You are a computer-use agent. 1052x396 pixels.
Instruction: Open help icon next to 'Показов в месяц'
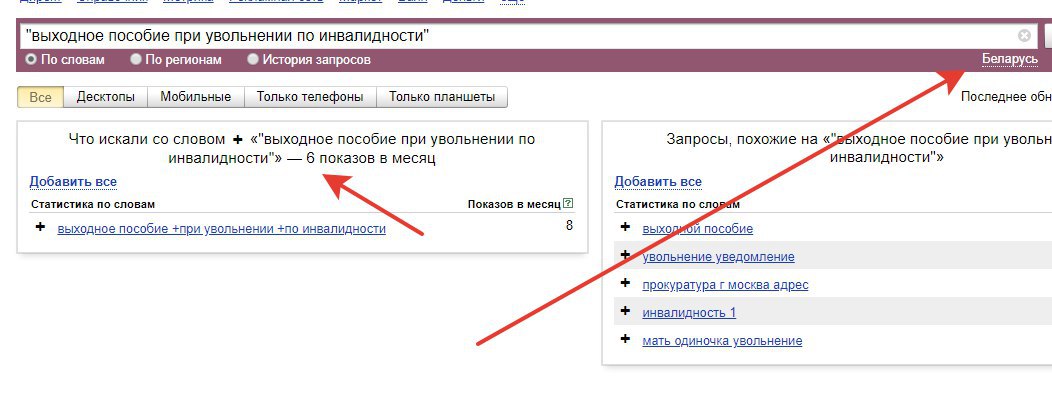click(568, 203)
